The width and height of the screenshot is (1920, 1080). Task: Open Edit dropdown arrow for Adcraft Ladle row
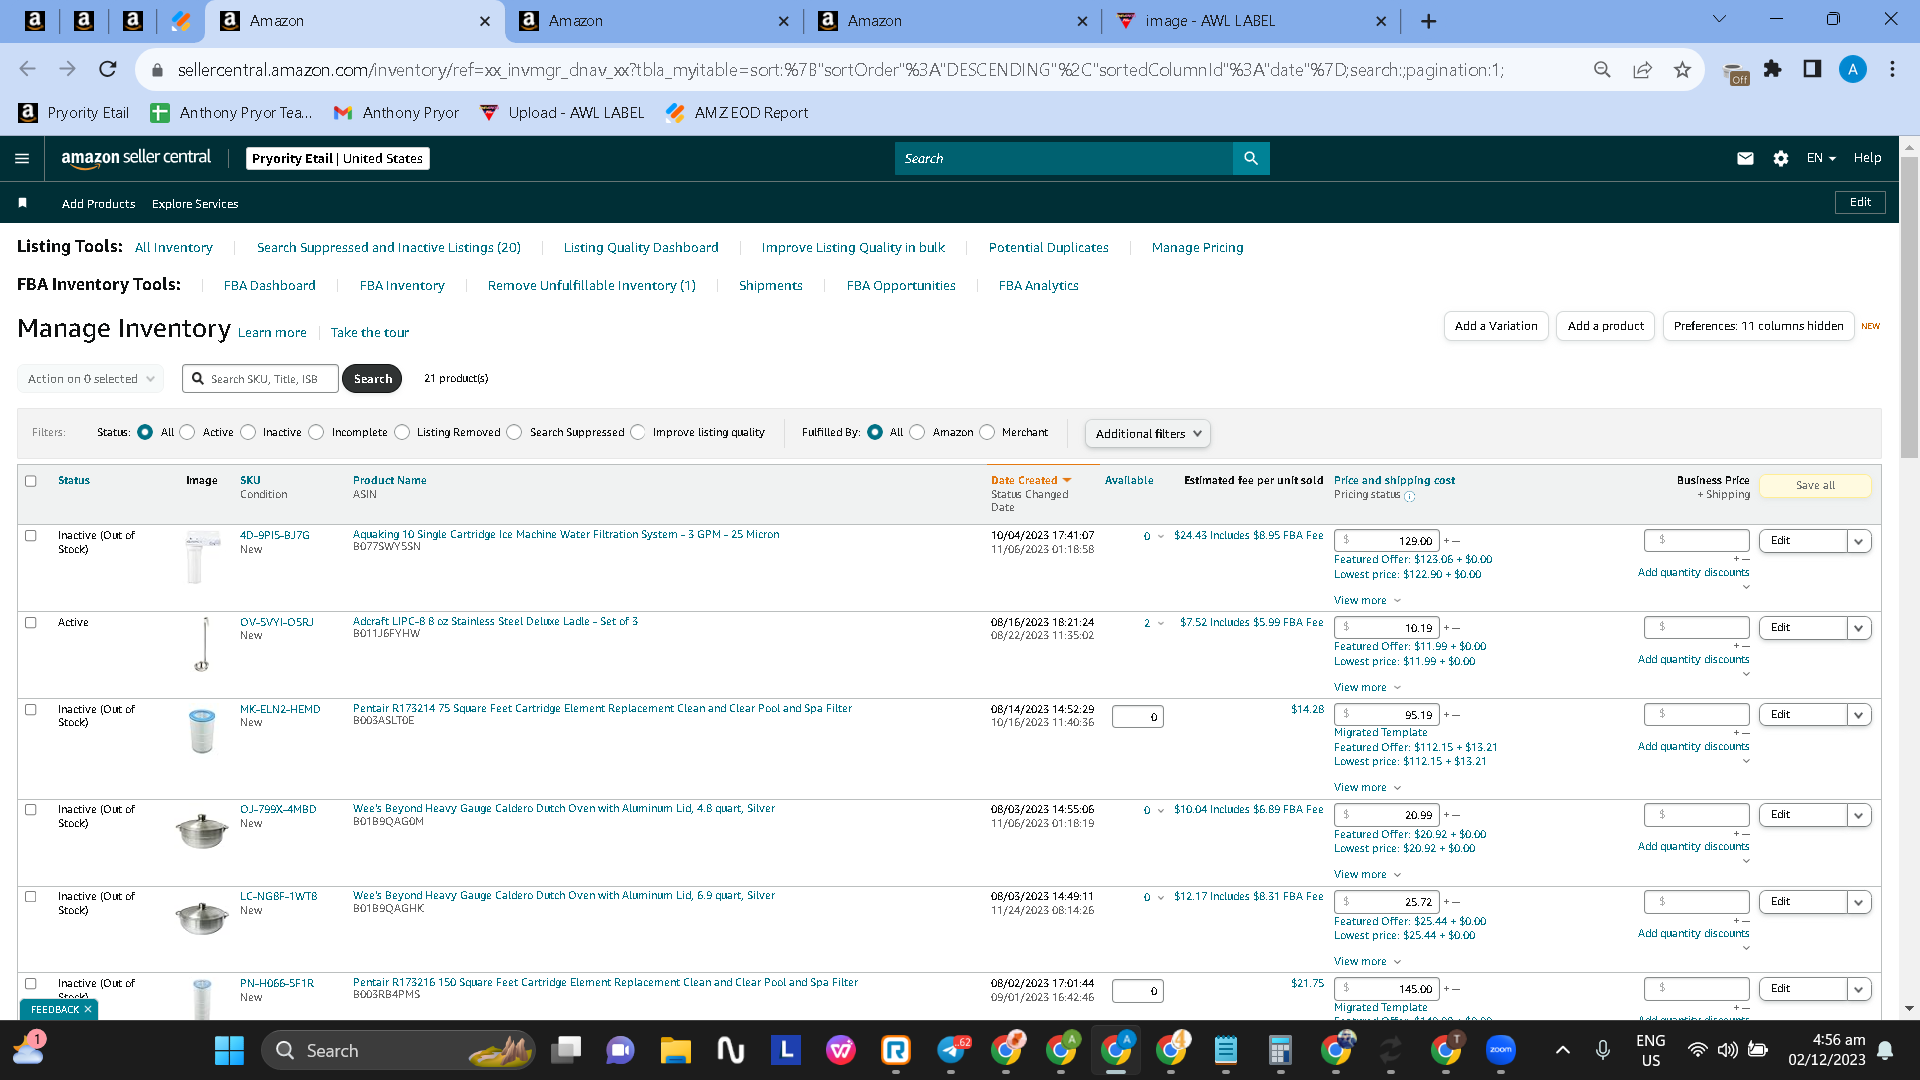coord(1859,628)
